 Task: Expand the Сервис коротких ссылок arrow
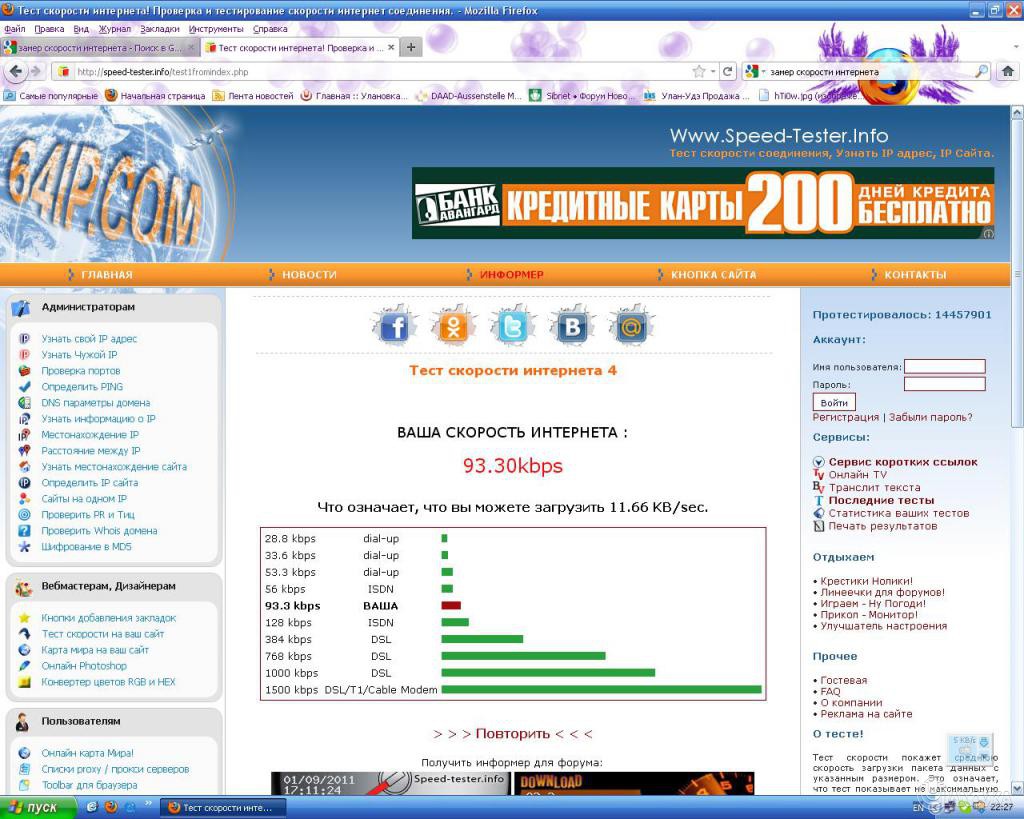coord(819,462)
